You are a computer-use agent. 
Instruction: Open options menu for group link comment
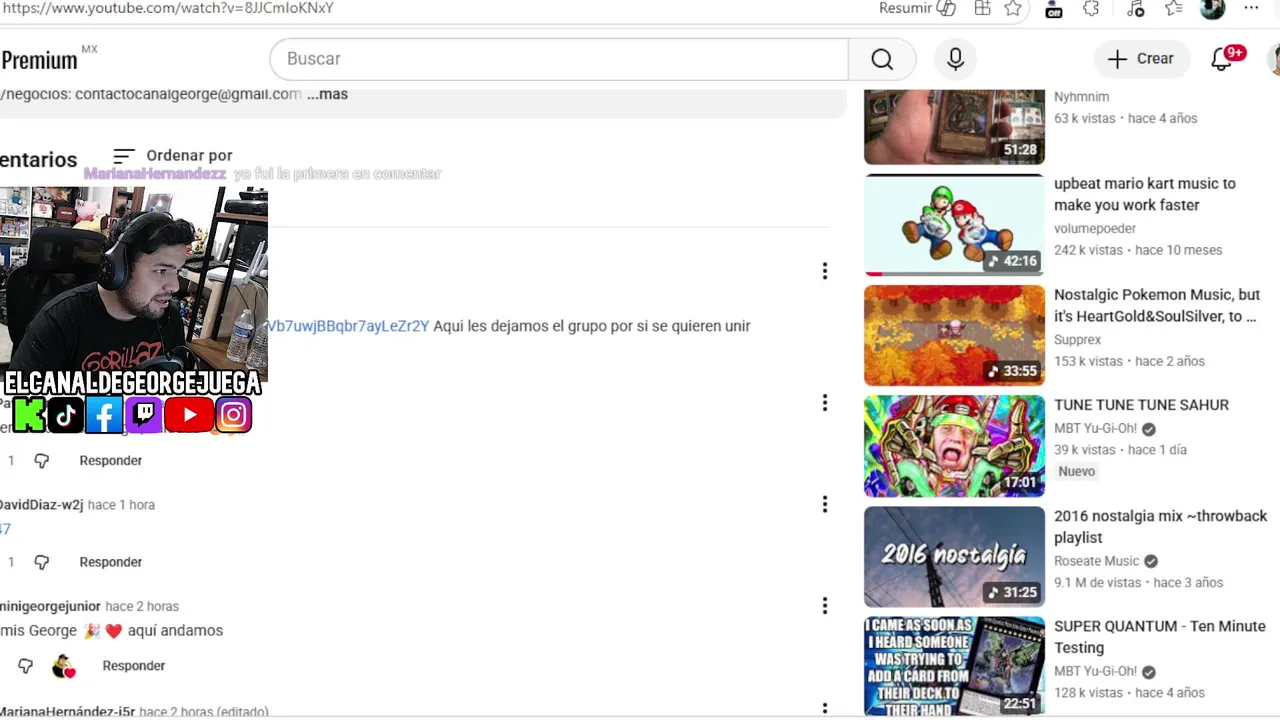click(x=824, y=271)
